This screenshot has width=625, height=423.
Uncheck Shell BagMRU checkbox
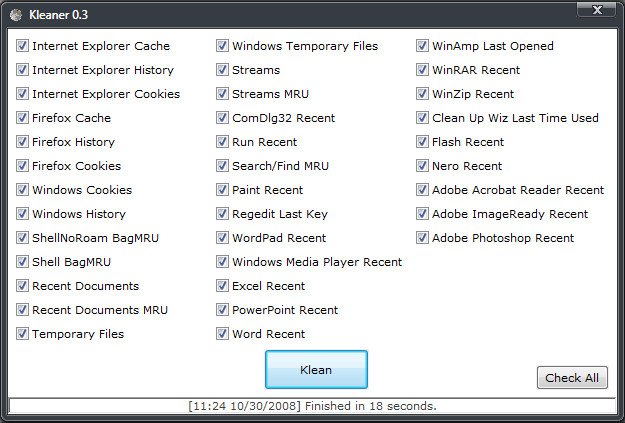22,262
